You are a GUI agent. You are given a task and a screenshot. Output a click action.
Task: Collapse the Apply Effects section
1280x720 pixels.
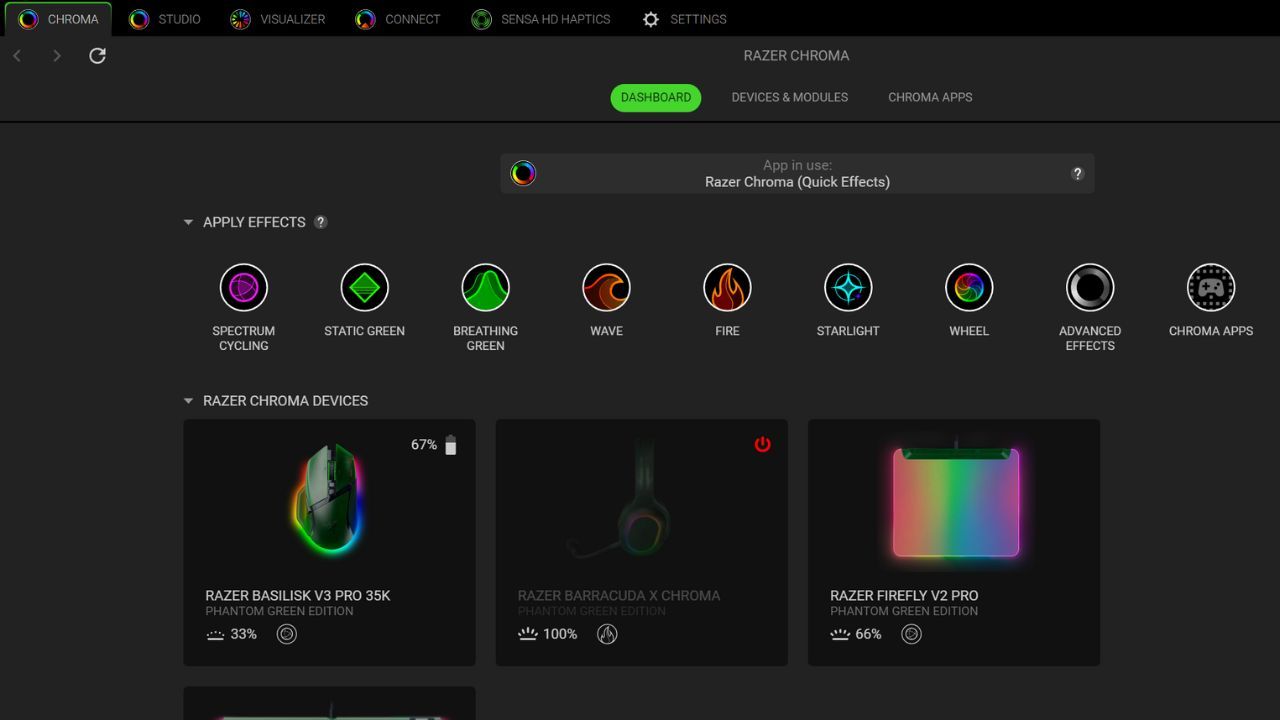point(188,222)
